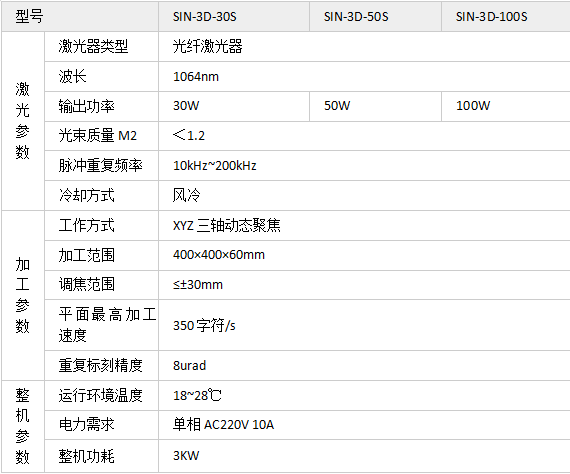This screenshot has height=474, width=570.
Task: Click the SIN-3D-30S model header cell
Action: pyautogui.click(x=234, y=17)
